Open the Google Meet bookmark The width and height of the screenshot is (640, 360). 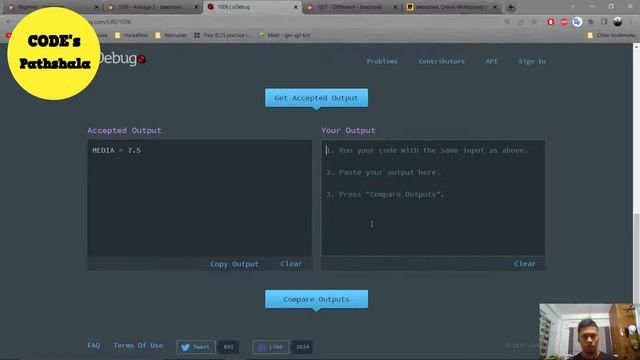point(284,36)
